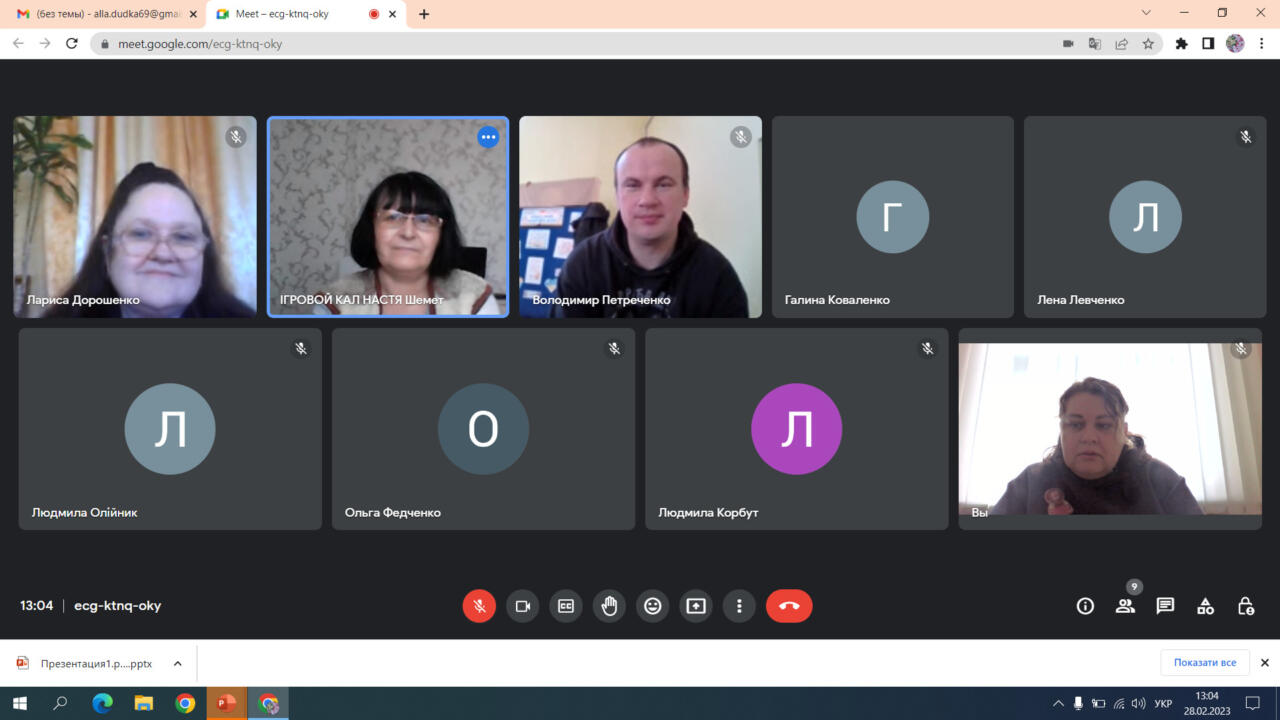Viewport: 1280px width, 720px height.
Task: Open the chat panel icon
Action: (x=1165, y=606)
